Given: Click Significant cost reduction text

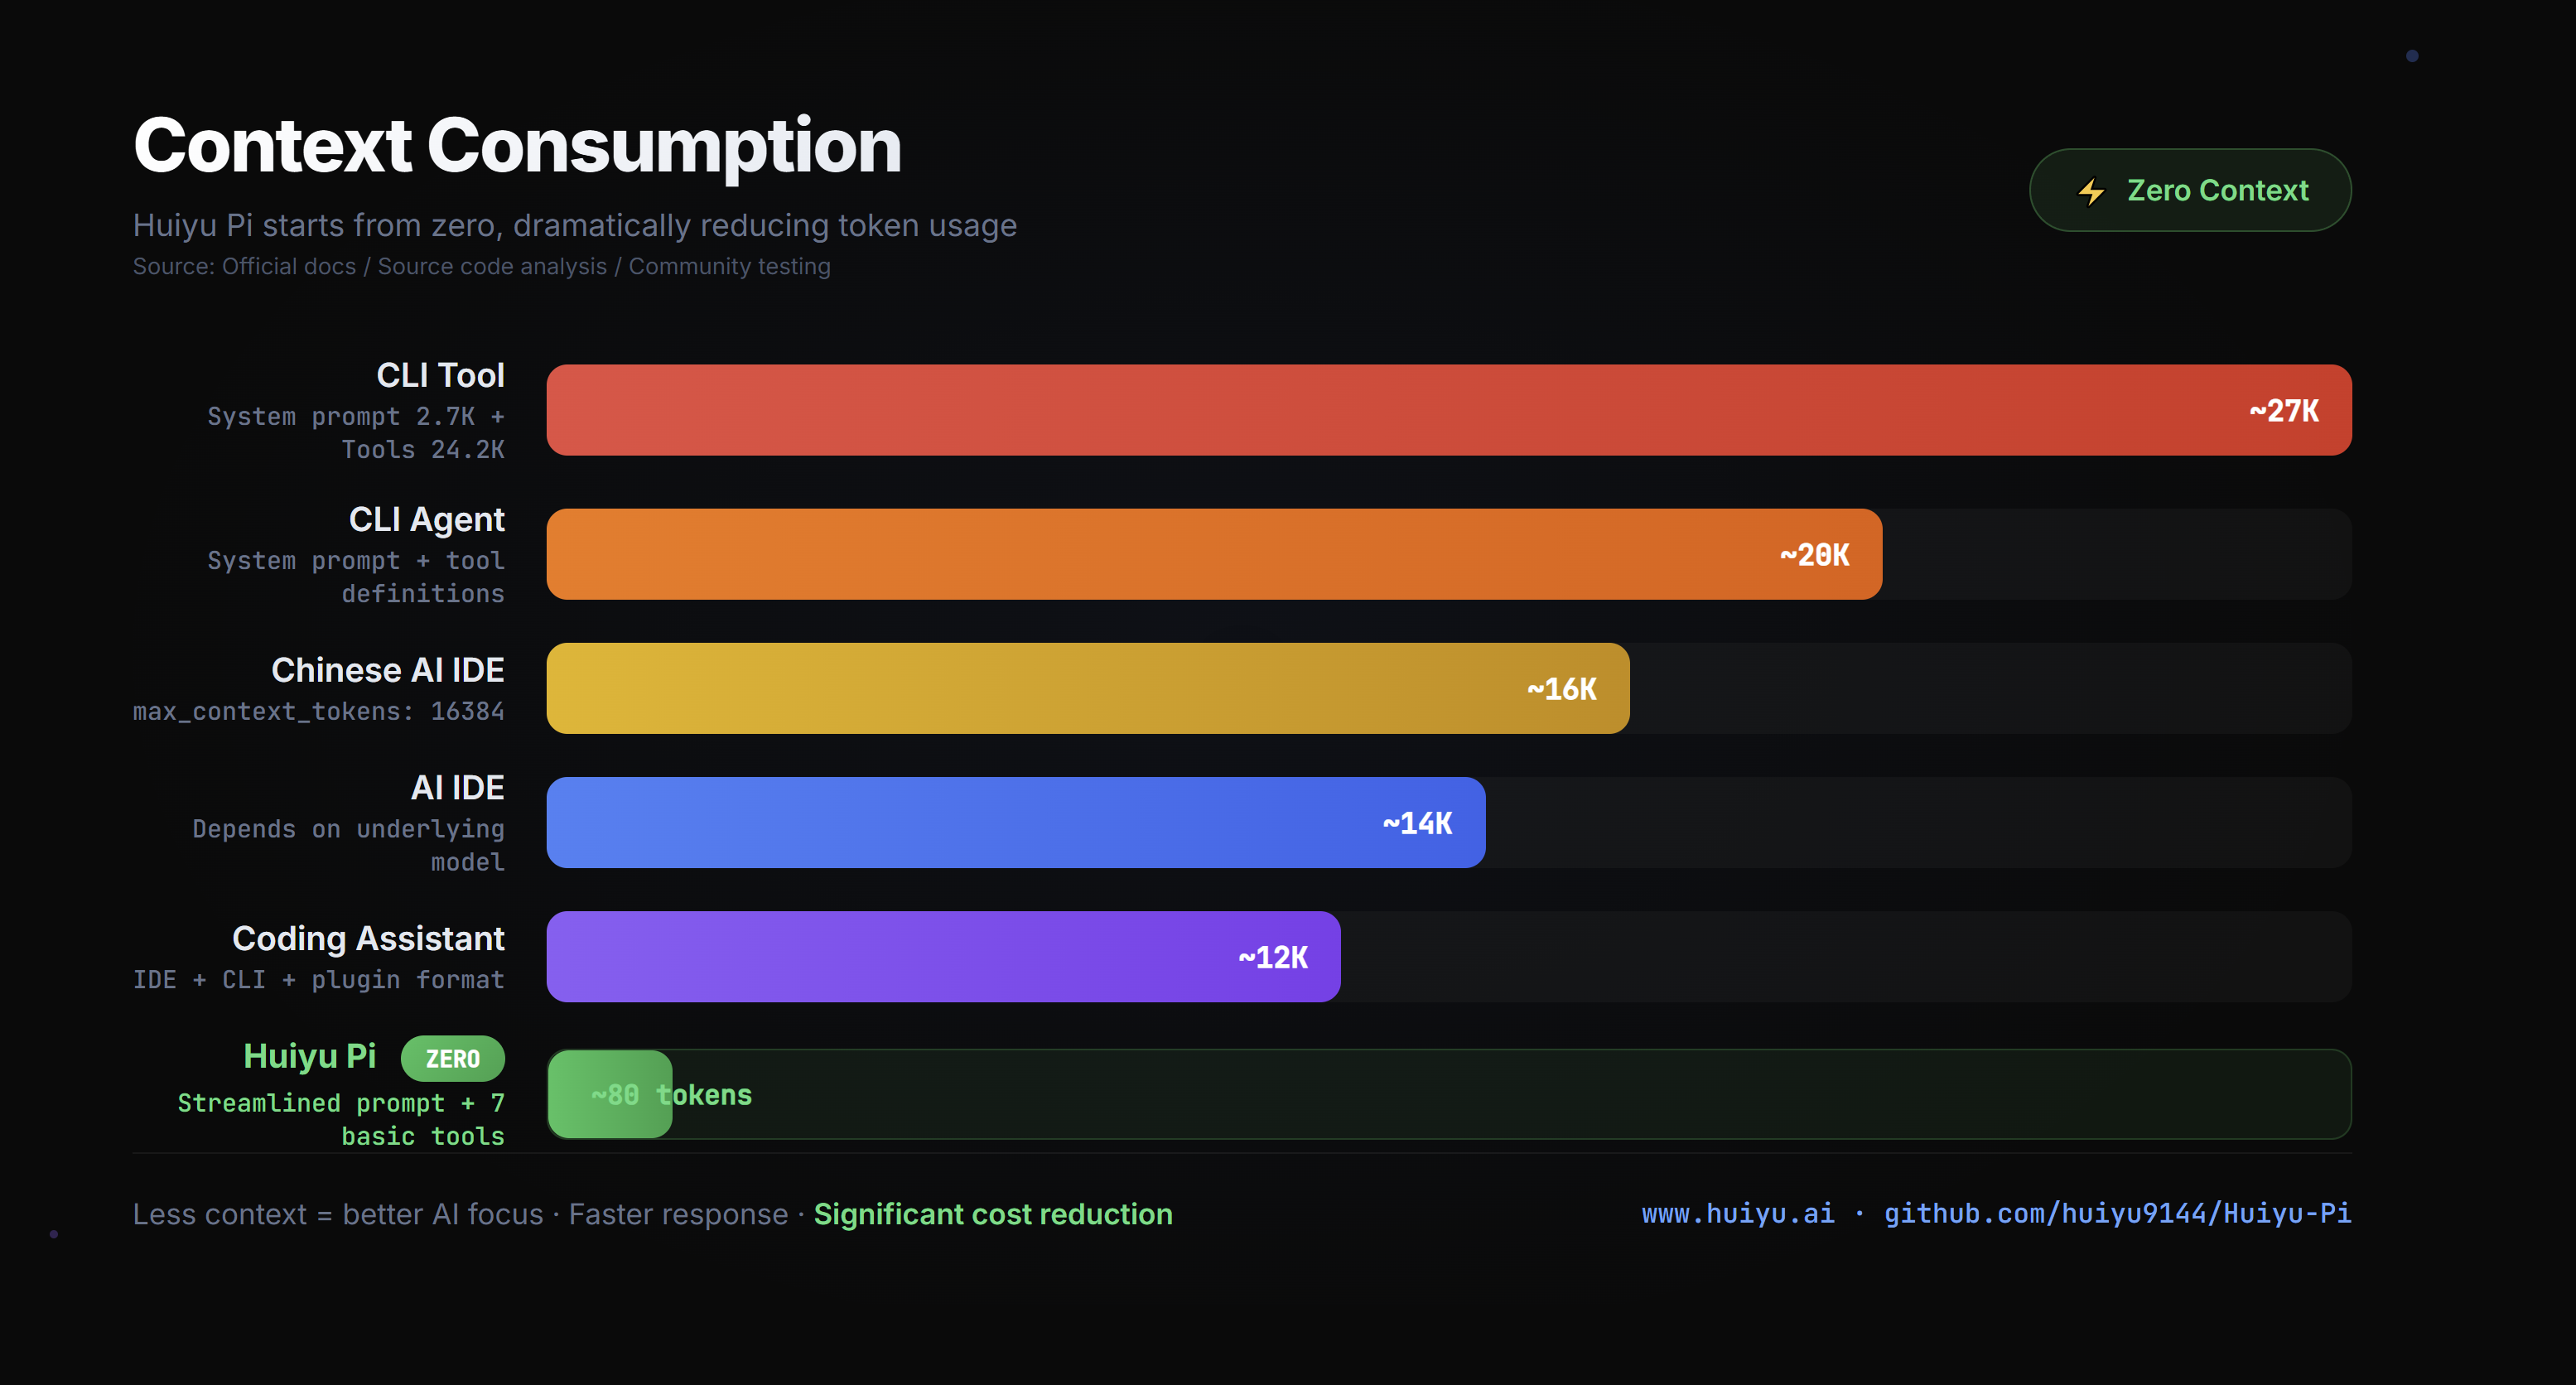Looking at the screenshot, I should [993, 1213].
